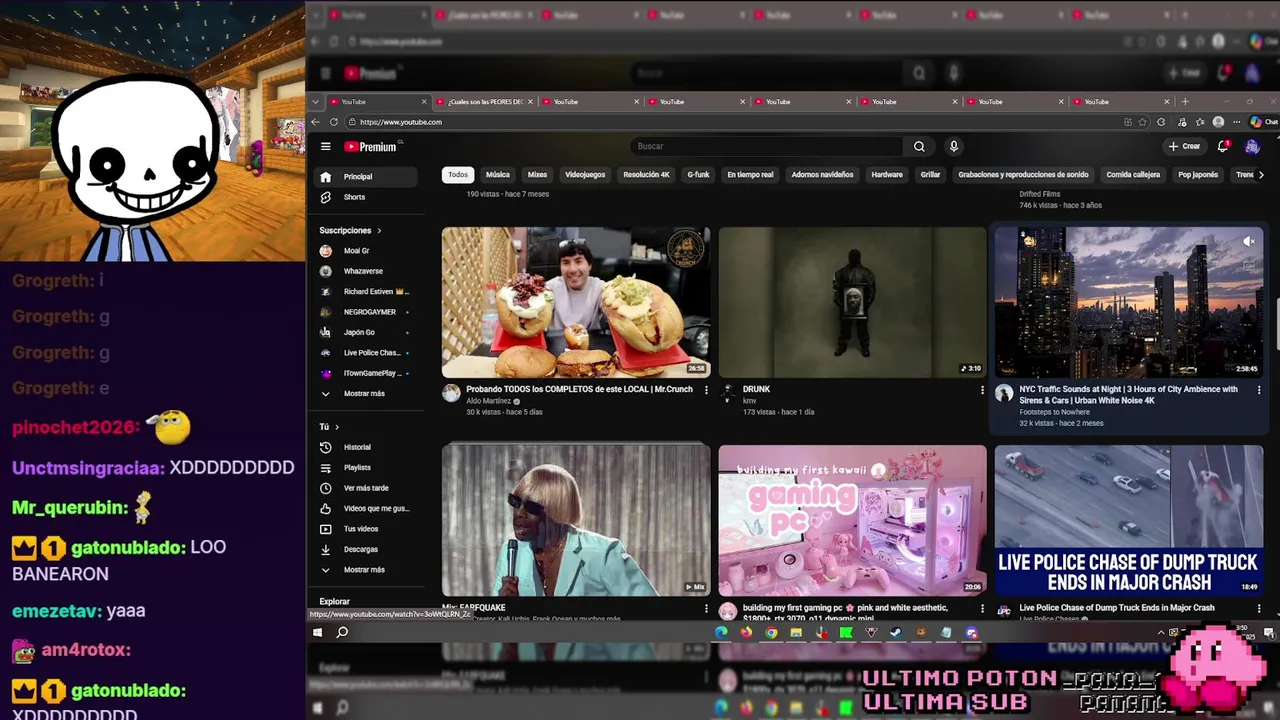Open the YouTube hamburger guide menu

[325, 147]
